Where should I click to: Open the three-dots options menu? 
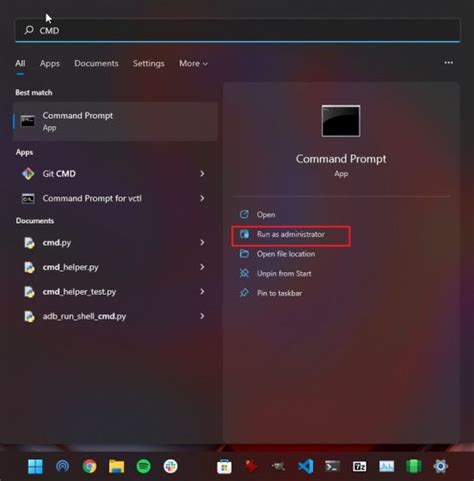click(x=448, y=63)
